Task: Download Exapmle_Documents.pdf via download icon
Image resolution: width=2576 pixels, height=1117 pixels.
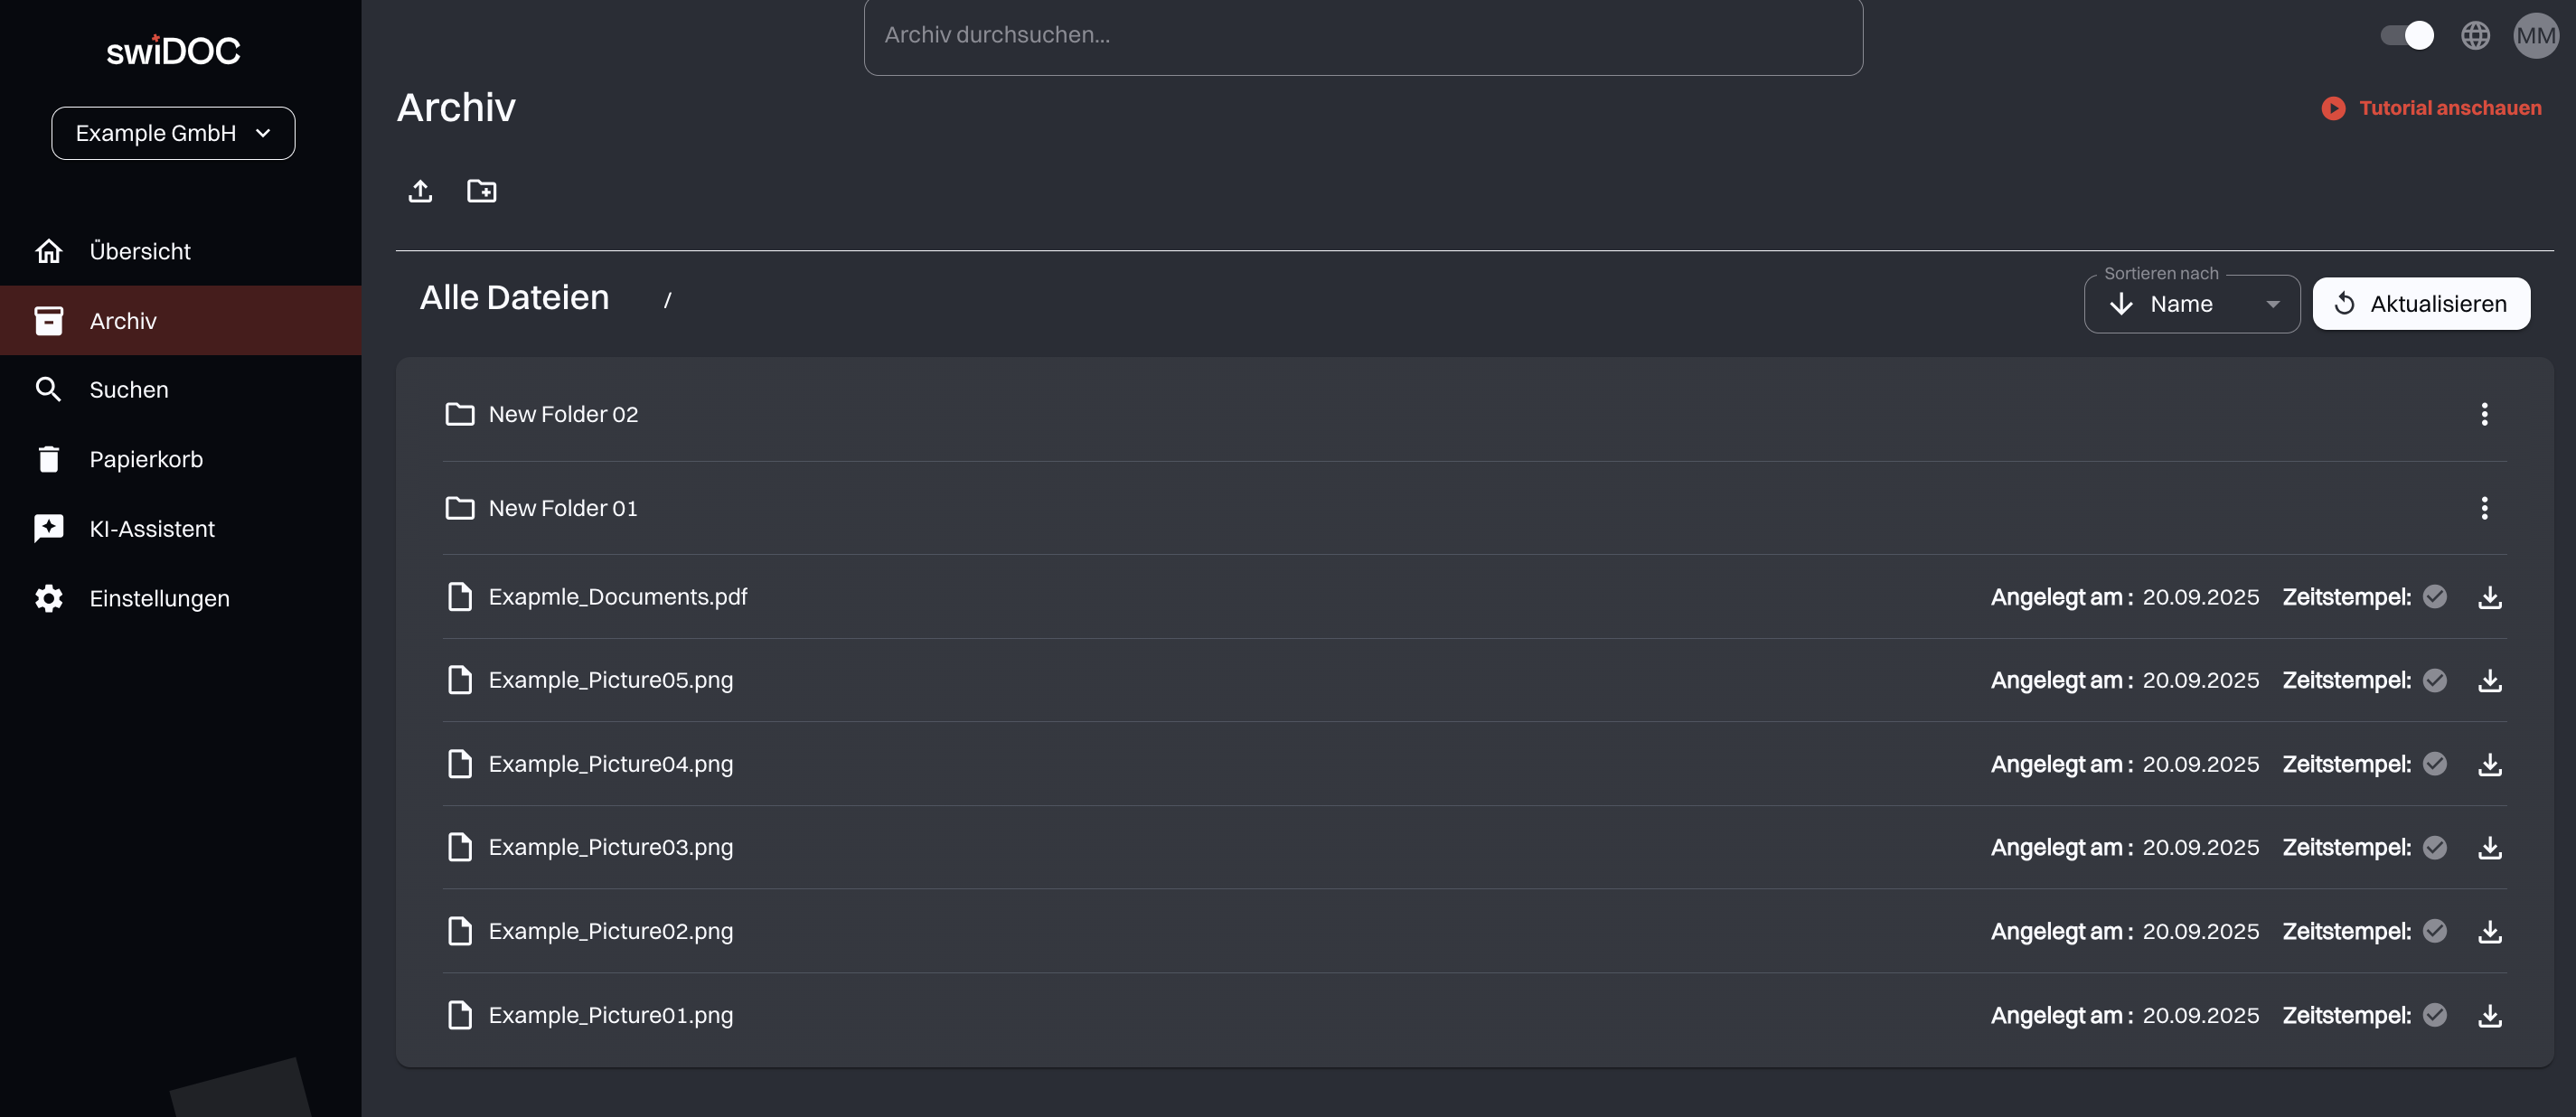Action: coord(2489,597)
